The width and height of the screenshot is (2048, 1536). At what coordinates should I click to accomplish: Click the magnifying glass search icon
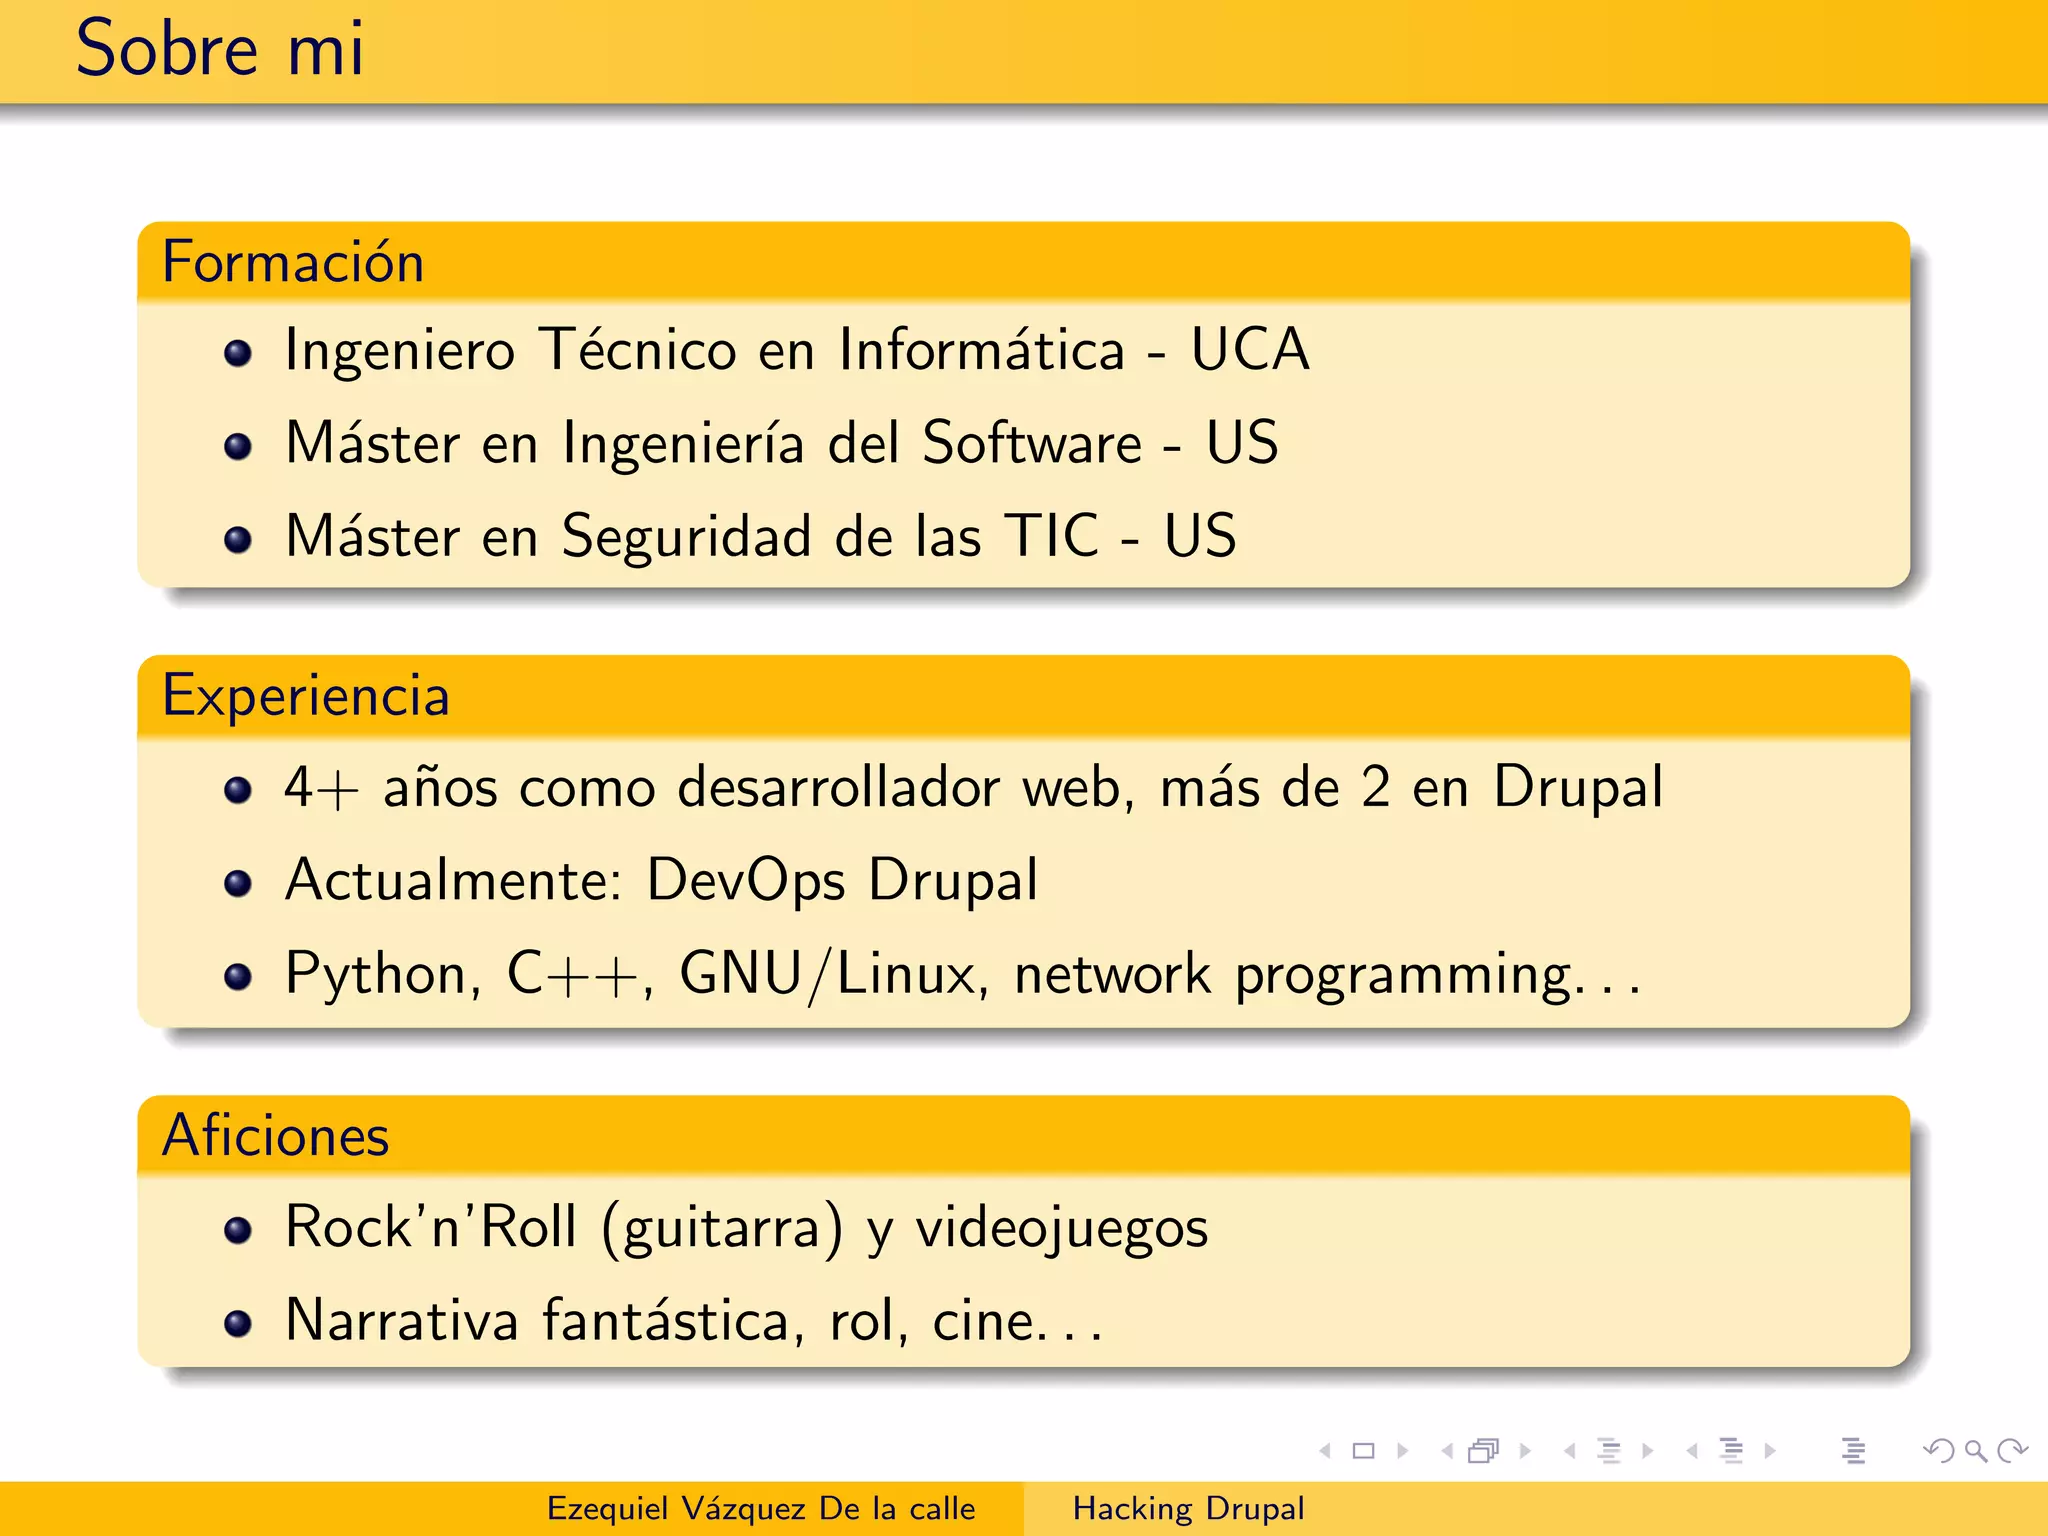(x=1975, y=1451)
